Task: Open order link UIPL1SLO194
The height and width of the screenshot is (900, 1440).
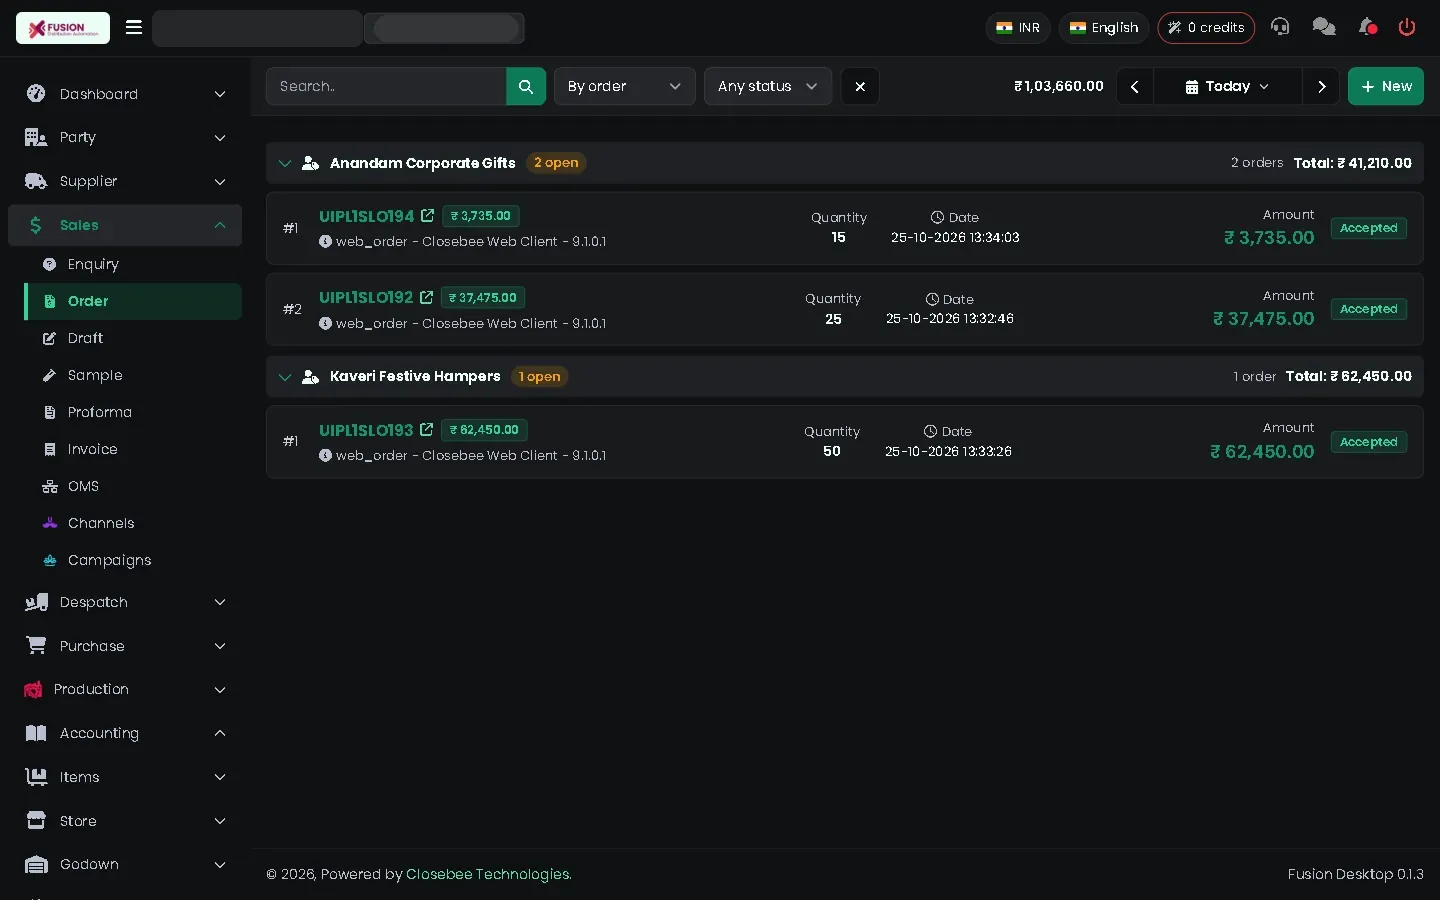Action: [366, 216]
